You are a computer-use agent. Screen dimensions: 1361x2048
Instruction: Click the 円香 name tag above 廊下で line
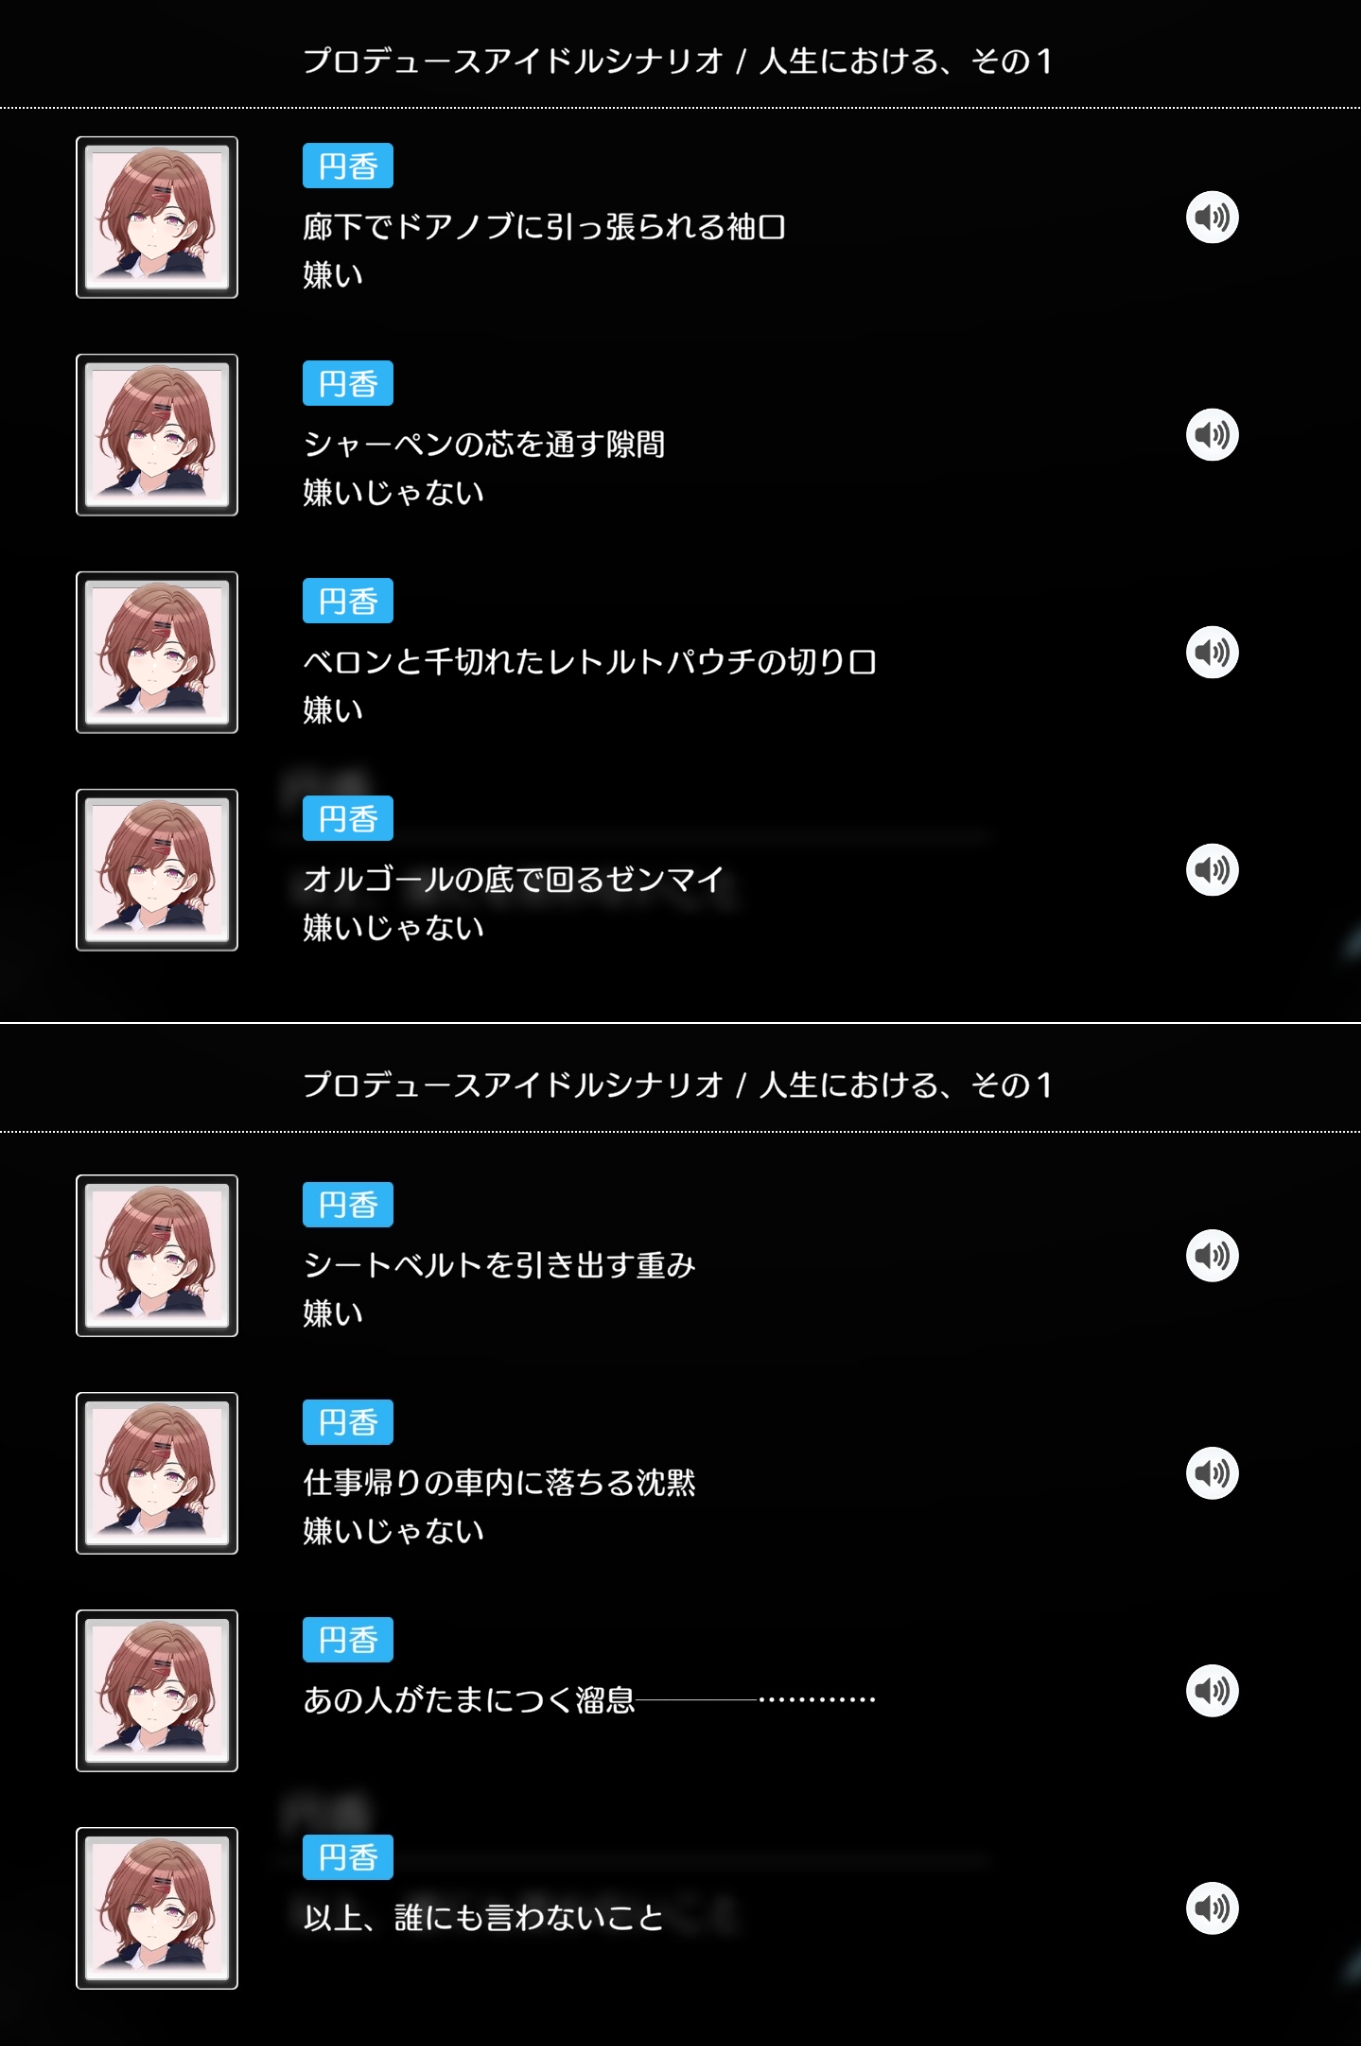[x=348, y=166]
